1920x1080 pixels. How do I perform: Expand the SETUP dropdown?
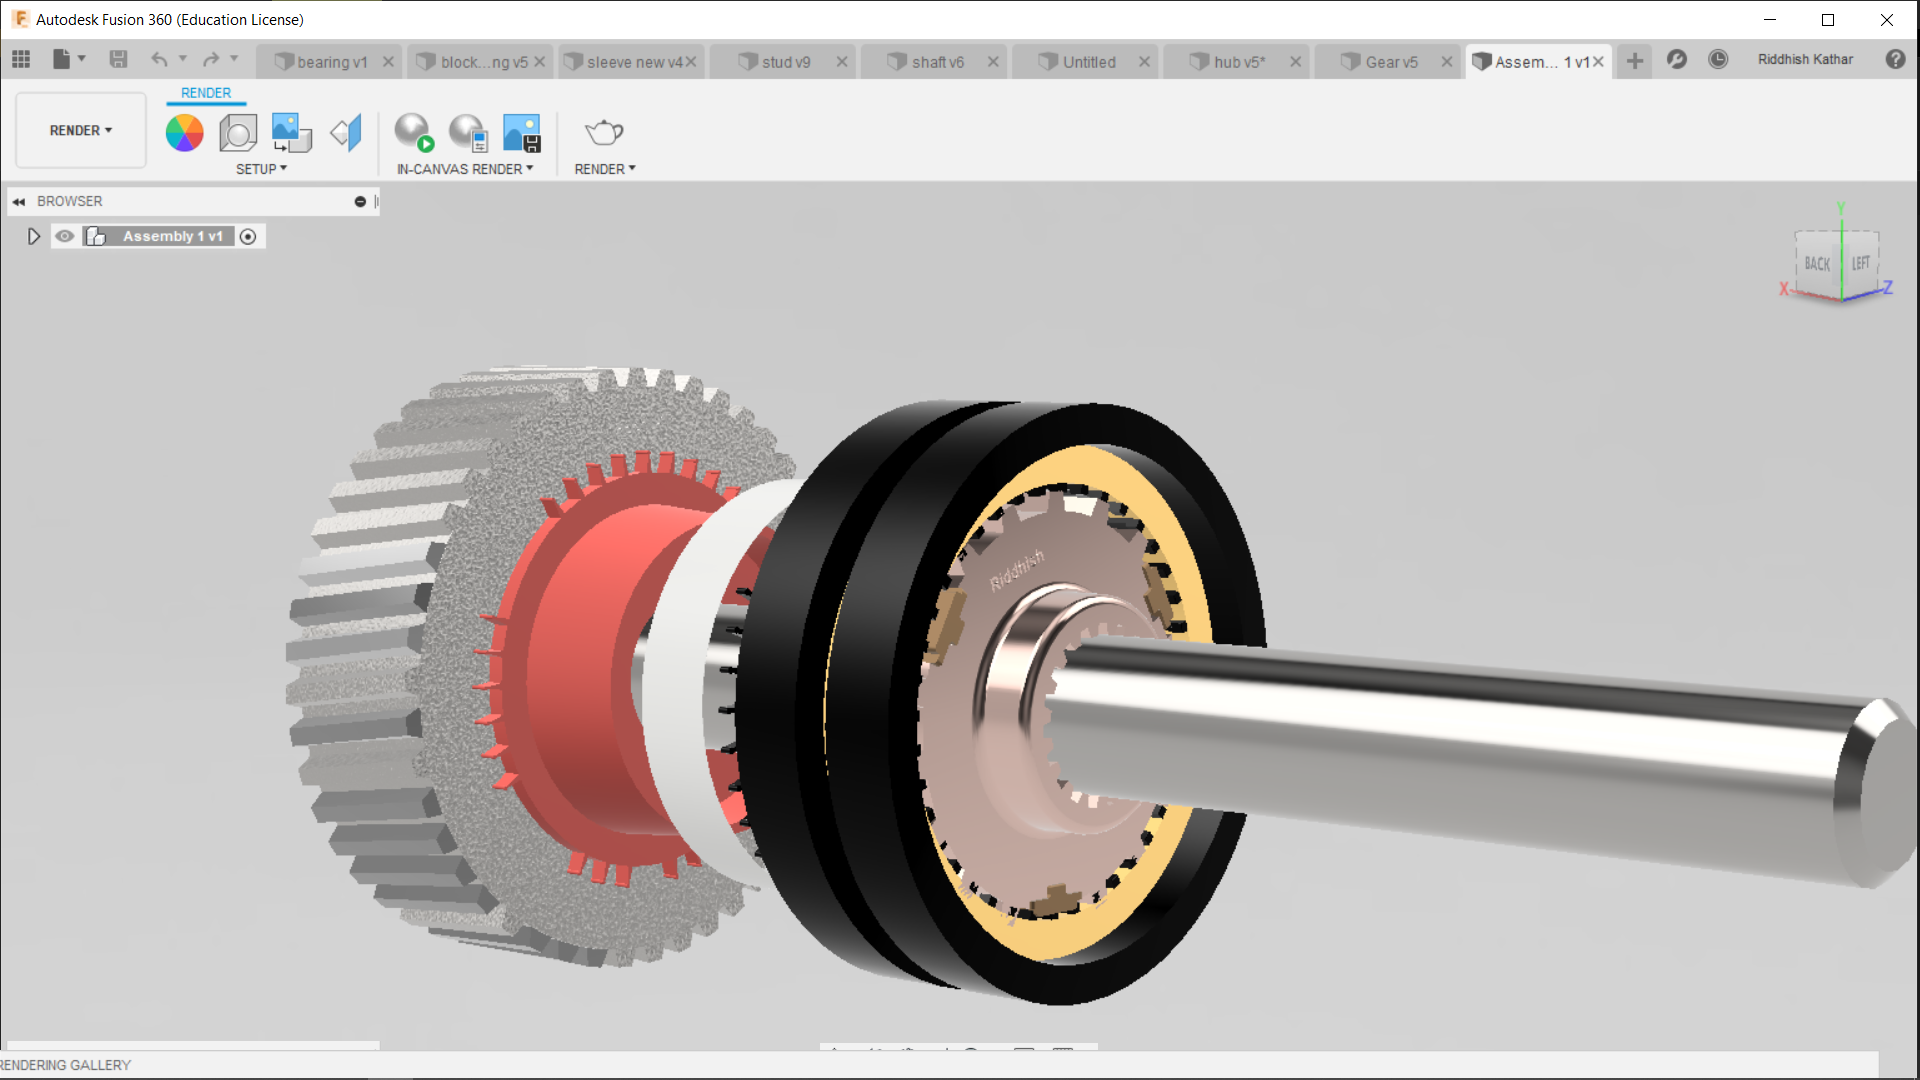point(261,169)
